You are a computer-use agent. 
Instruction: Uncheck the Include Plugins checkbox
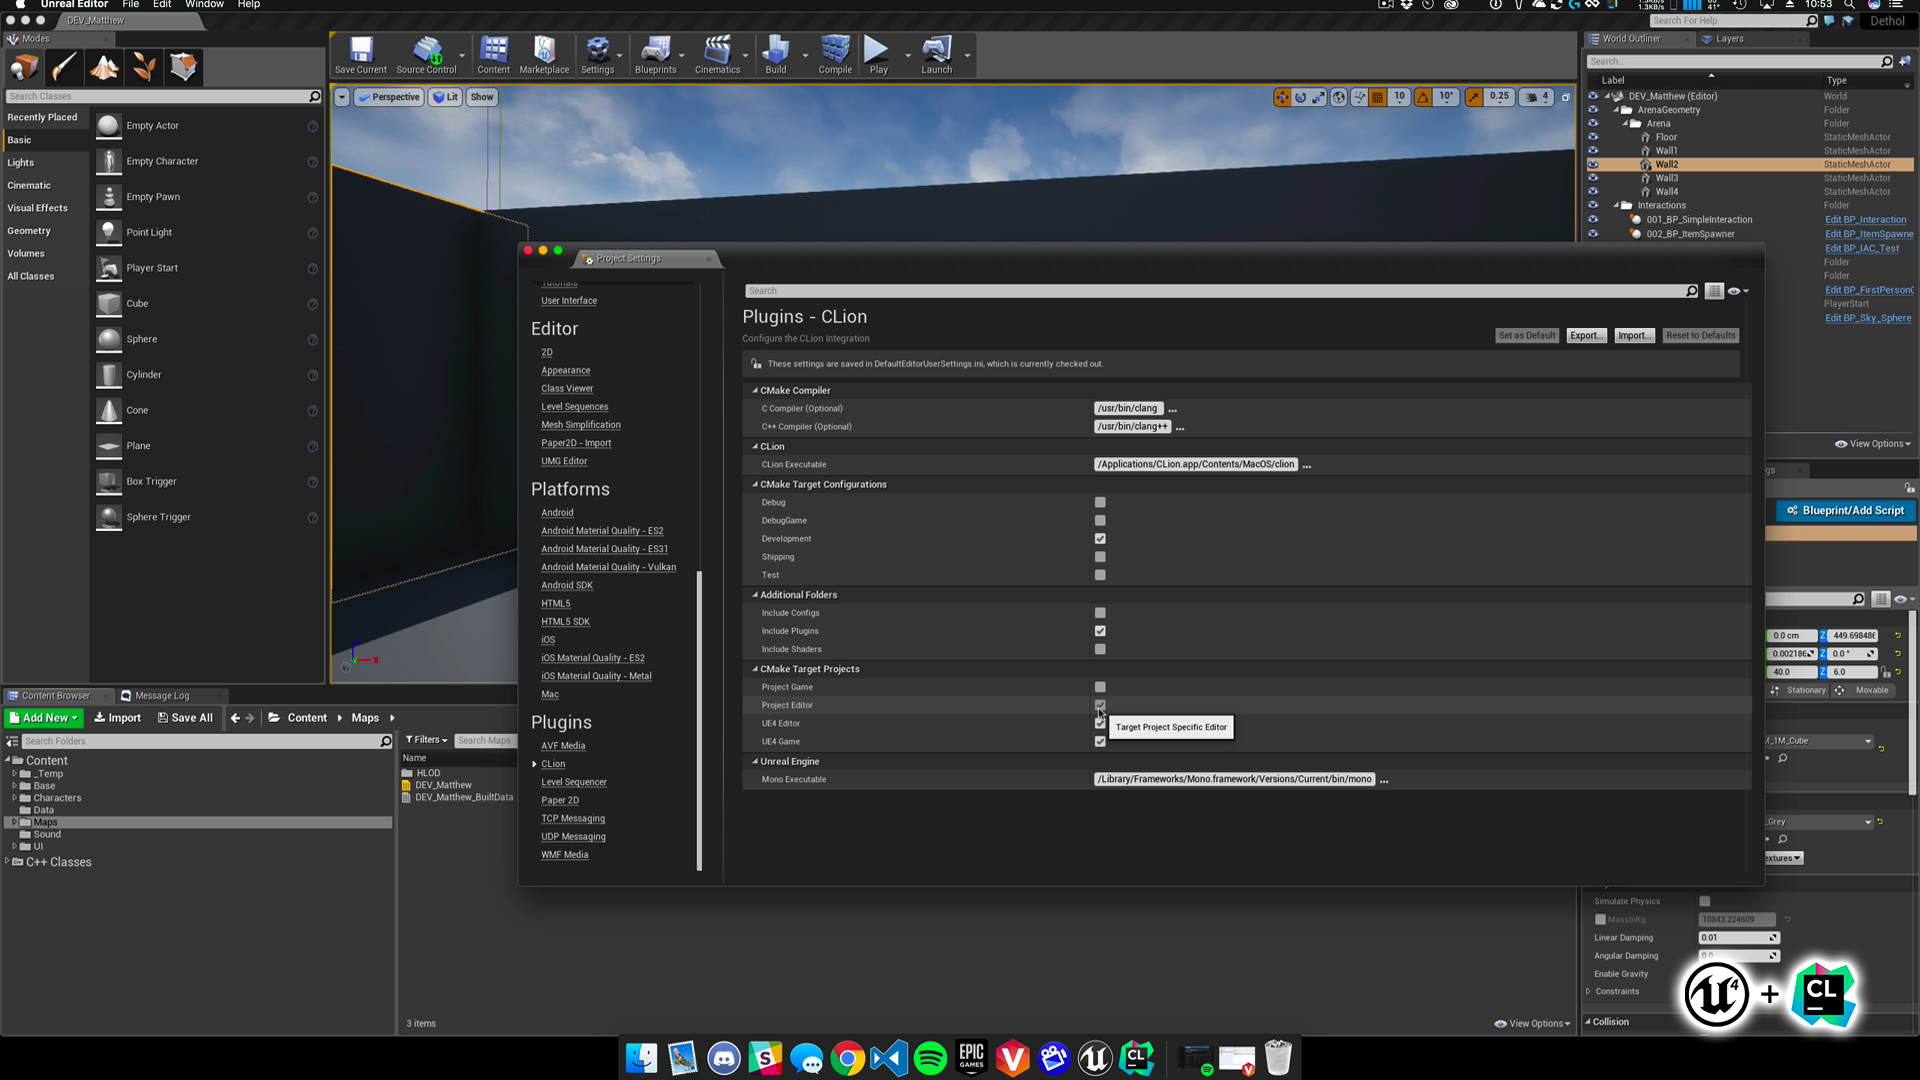pyautogui.click(x=1100, y=631)
